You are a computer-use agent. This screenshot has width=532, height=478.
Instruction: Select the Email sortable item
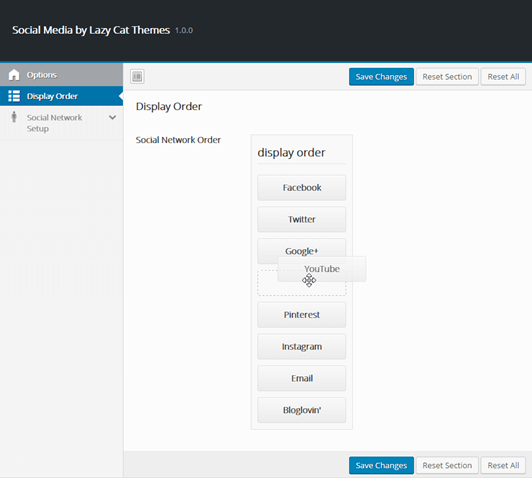[x=302, y=378]
